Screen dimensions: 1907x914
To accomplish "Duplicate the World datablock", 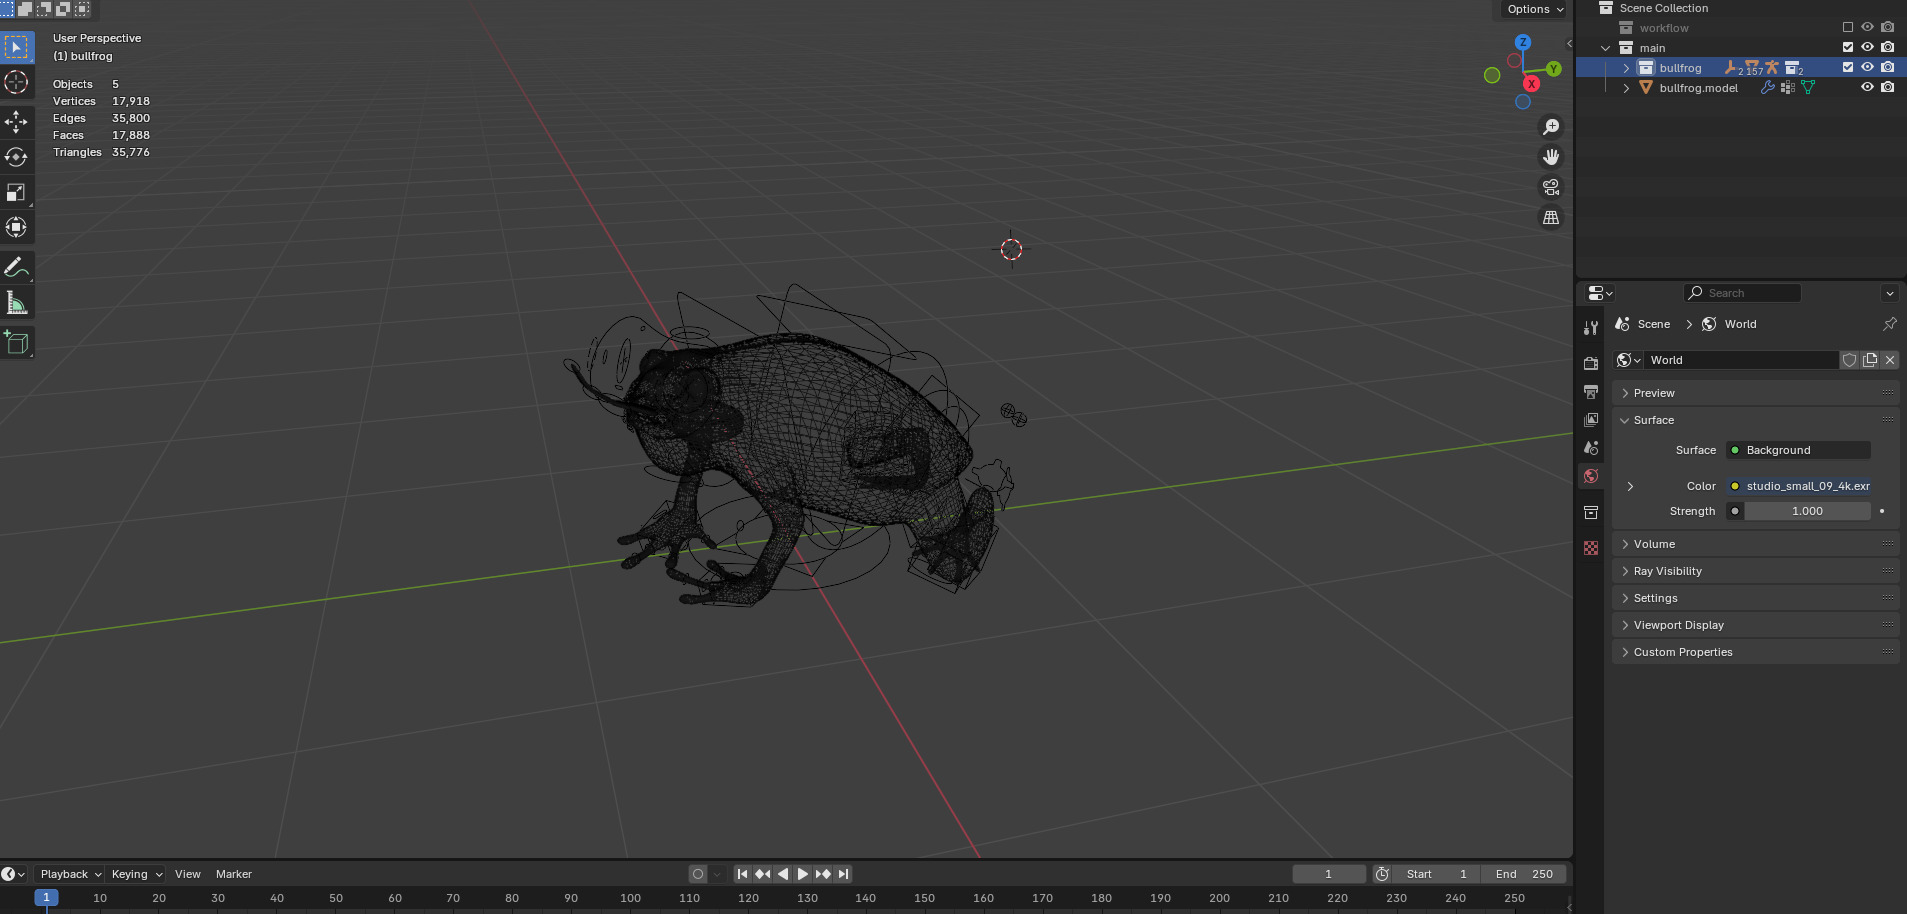I will [1870, 360].
